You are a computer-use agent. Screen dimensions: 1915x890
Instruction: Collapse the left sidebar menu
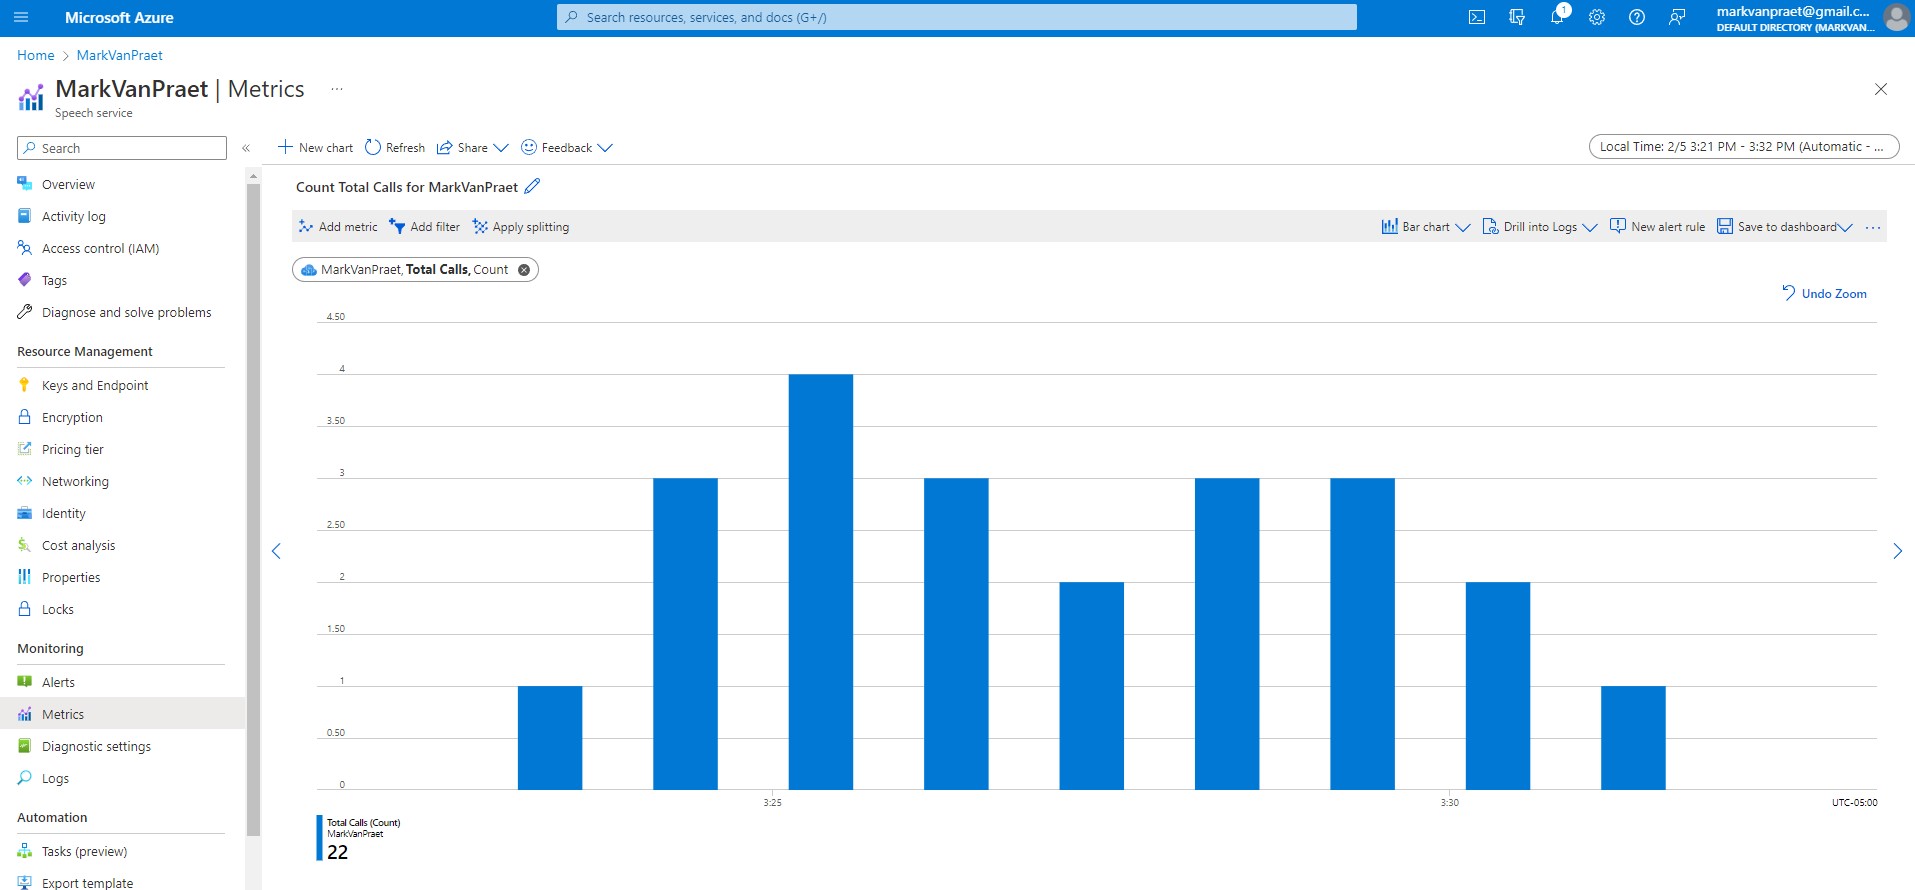click(x=246, y=148)
